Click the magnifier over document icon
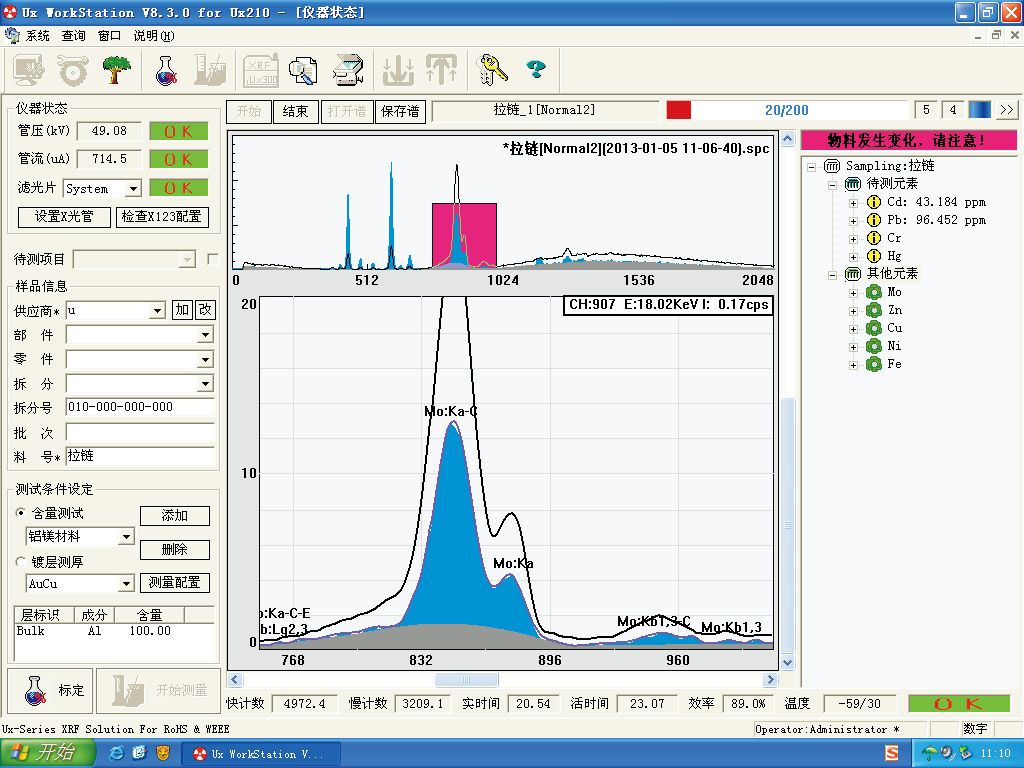Image resolution: width=1024 pixels, height=768 pixels. [303, 69]
